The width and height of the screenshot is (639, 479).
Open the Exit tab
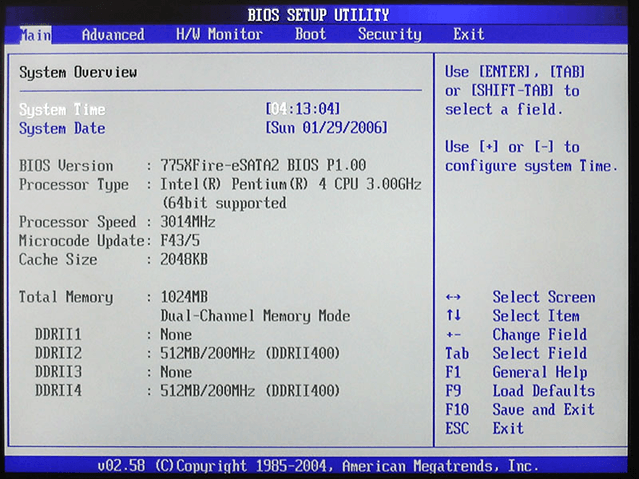pyautogui.click(x=468, y=34)
